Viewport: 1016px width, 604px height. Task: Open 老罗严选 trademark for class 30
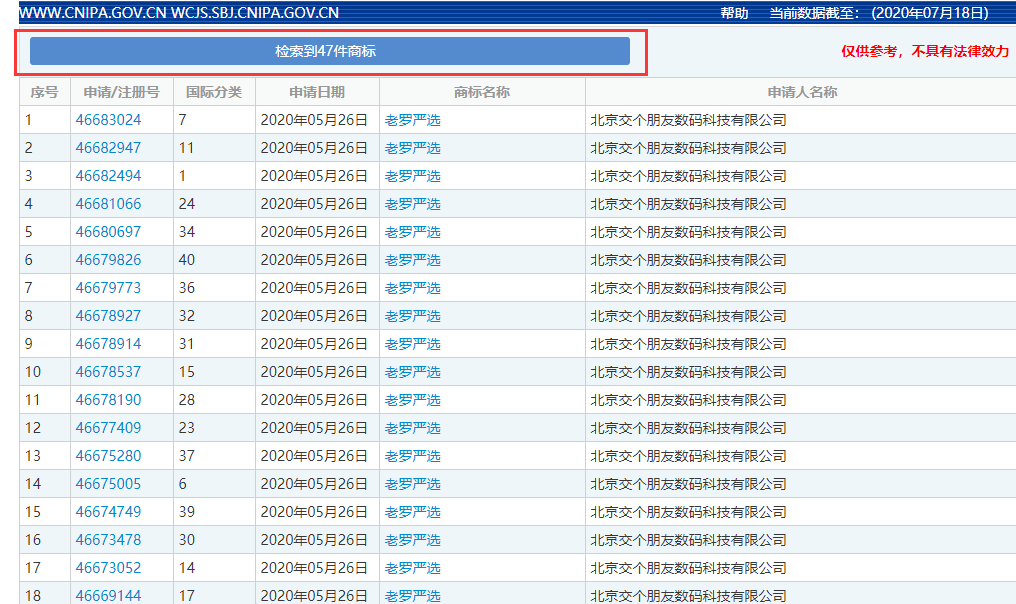tap(413, 540)
